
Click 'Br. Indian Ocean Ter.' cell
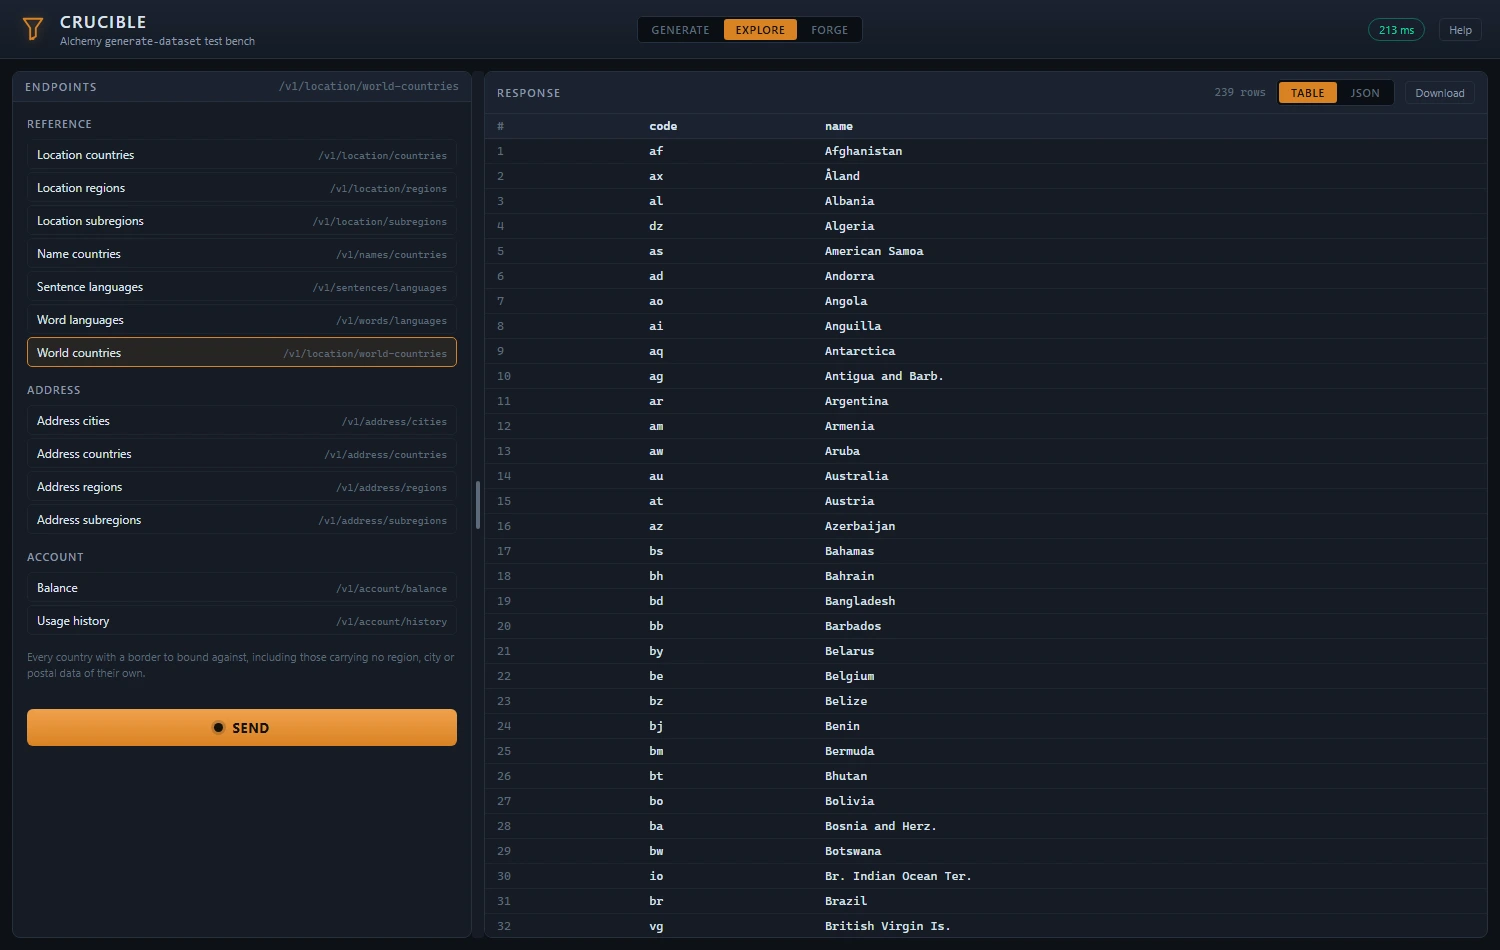(x=898, y=876)
